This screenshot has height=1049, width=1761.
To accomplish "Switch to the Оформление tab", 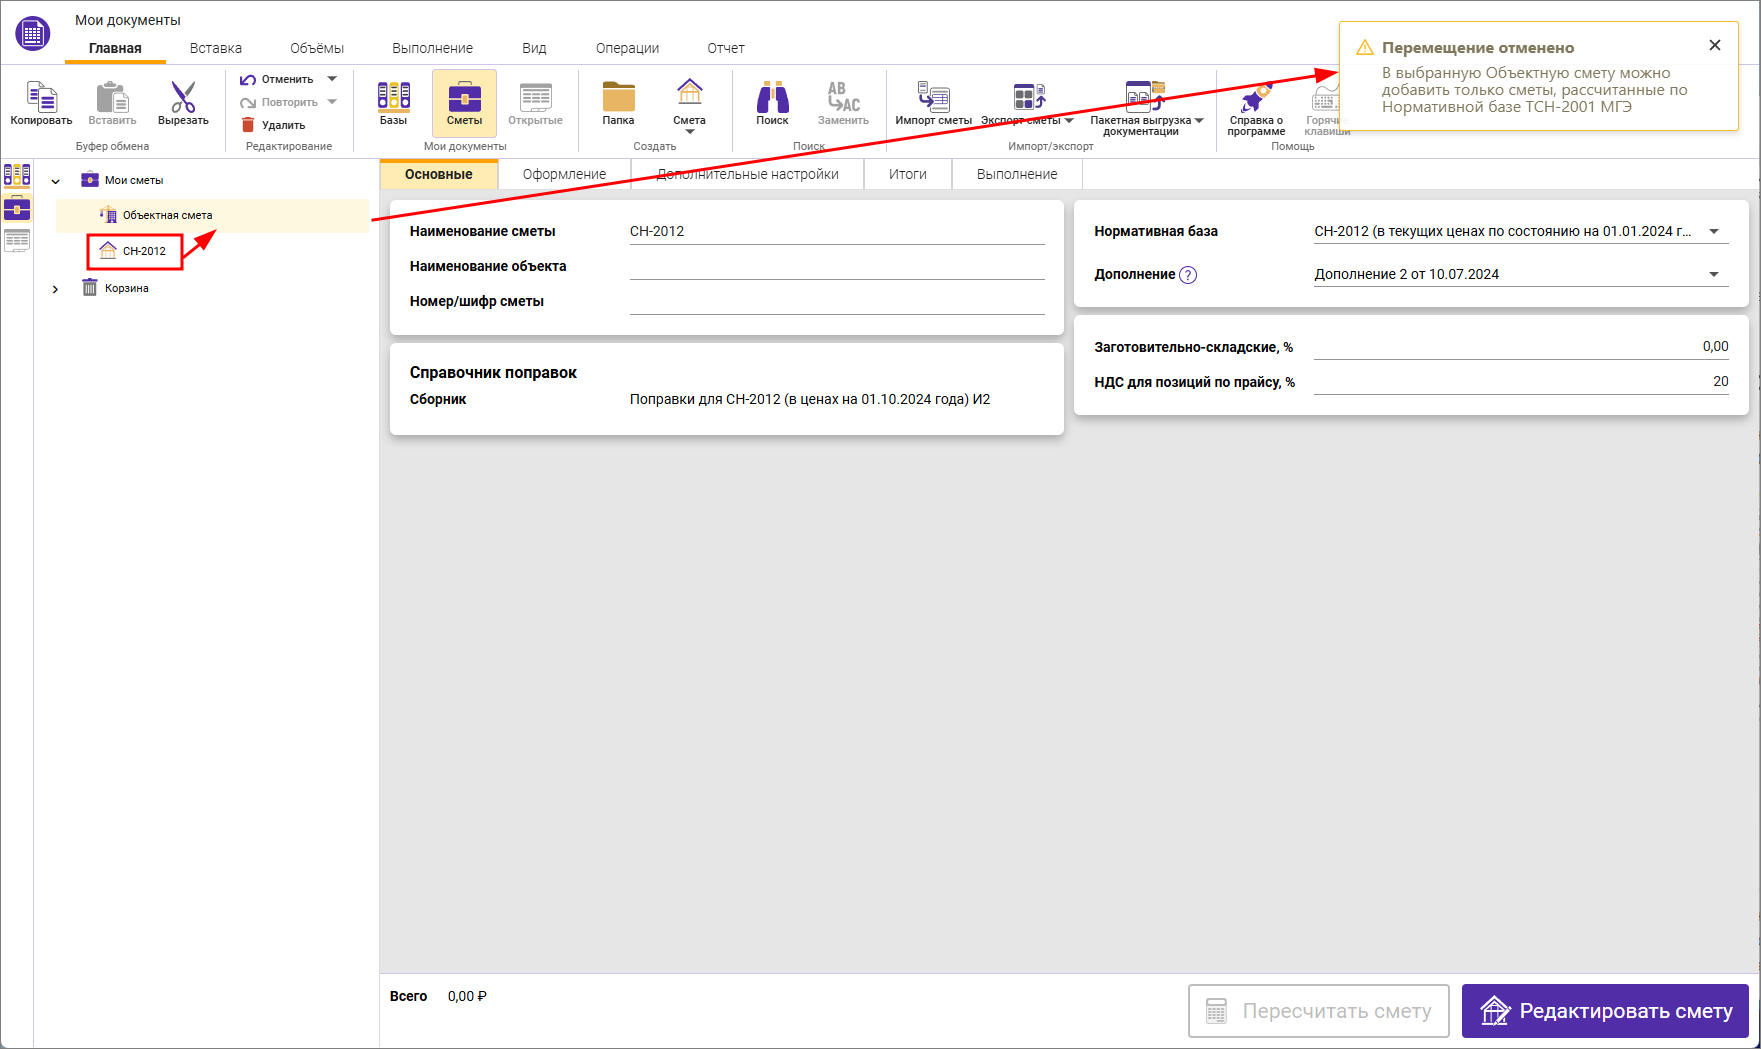I will tap(564, 174).
